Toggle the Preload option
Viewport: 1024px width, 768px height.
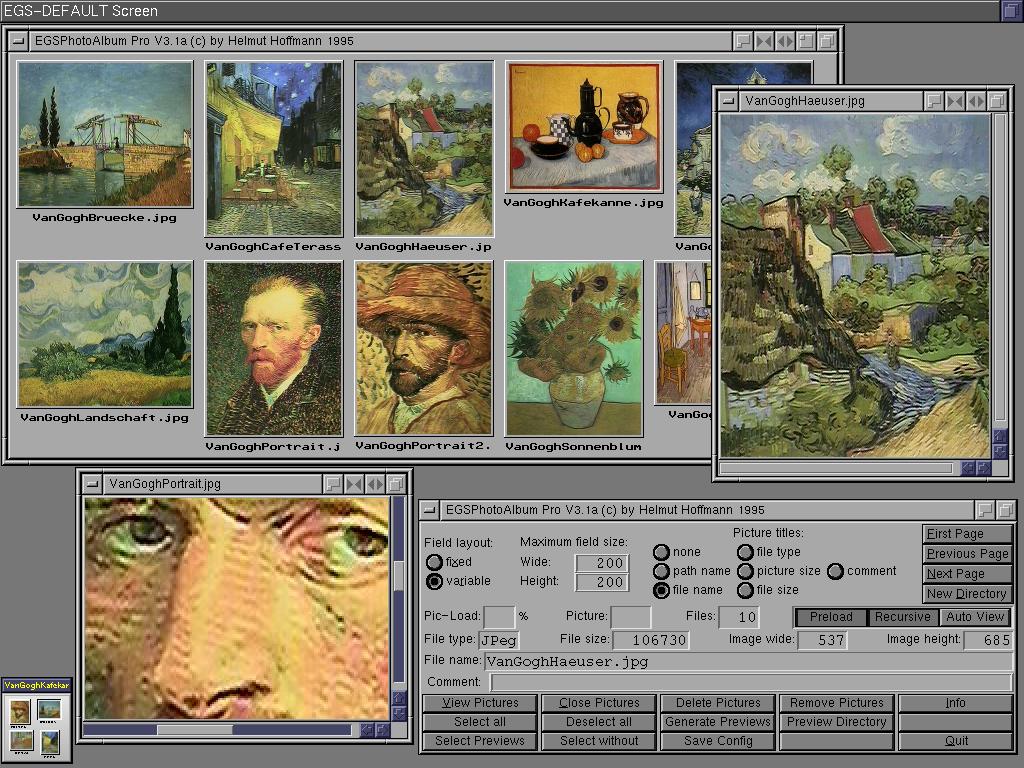(831, 617)
